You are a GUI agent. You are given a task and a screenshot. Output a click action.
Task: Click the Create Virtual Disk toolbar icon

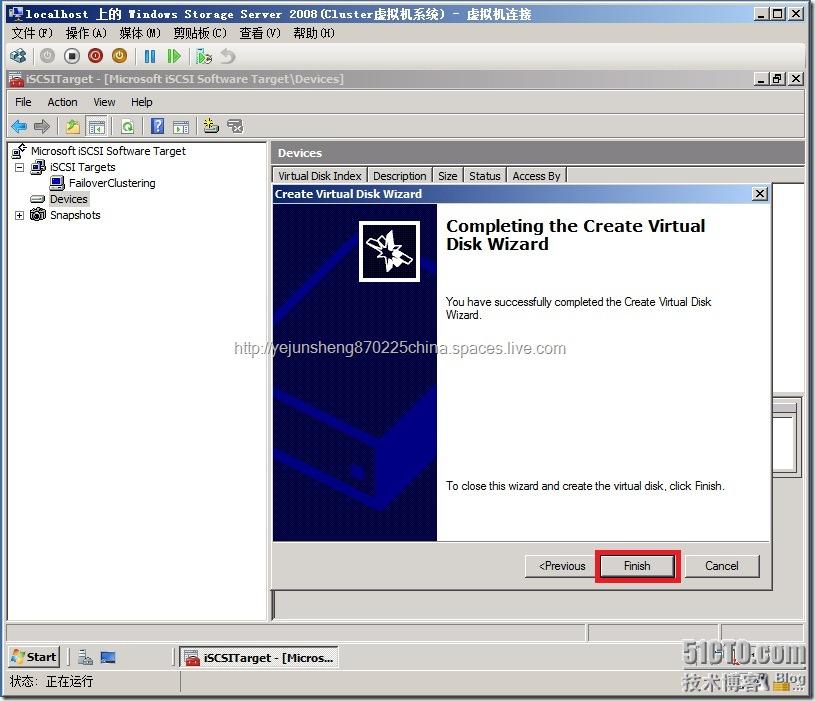[211, 126]
